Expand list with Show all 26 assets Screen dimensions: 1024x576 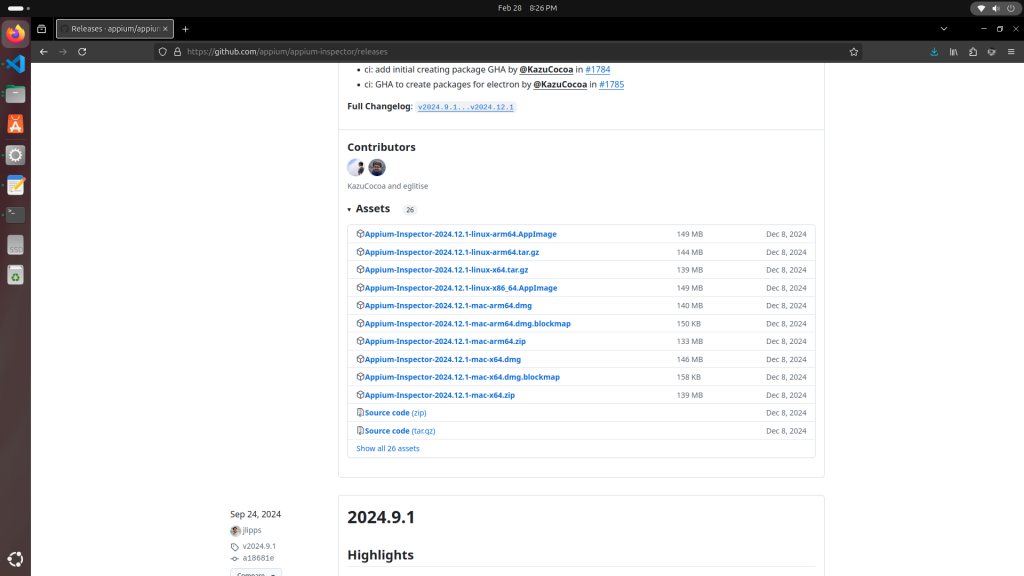point(388,448)
